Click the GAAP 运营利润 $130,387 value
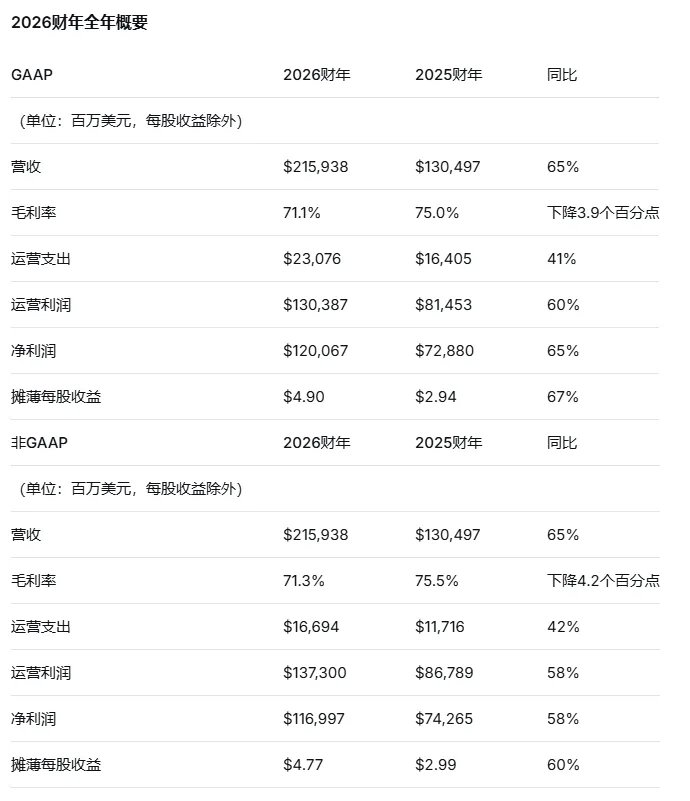Viewport: 690px width, 801px height. click(315, 304)
